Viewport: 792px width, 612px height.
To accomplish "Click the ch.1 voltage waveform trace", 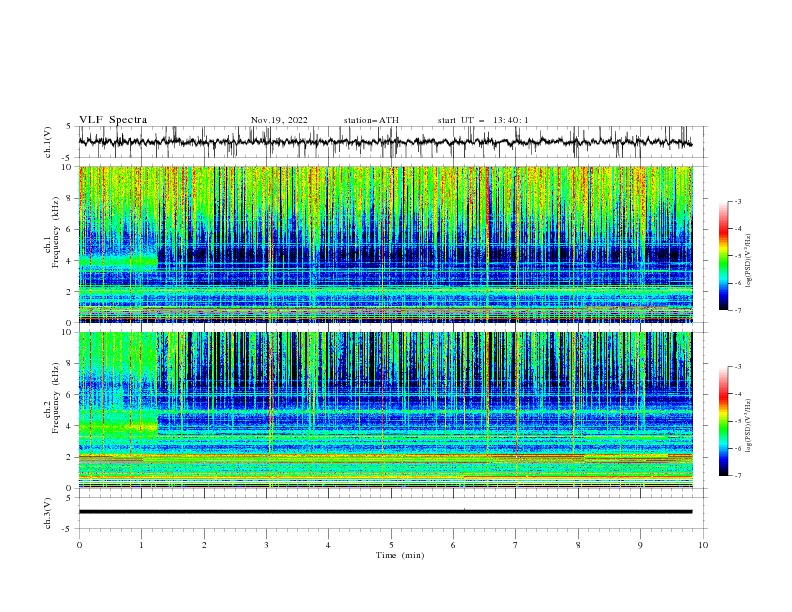I will click(386, 142).
